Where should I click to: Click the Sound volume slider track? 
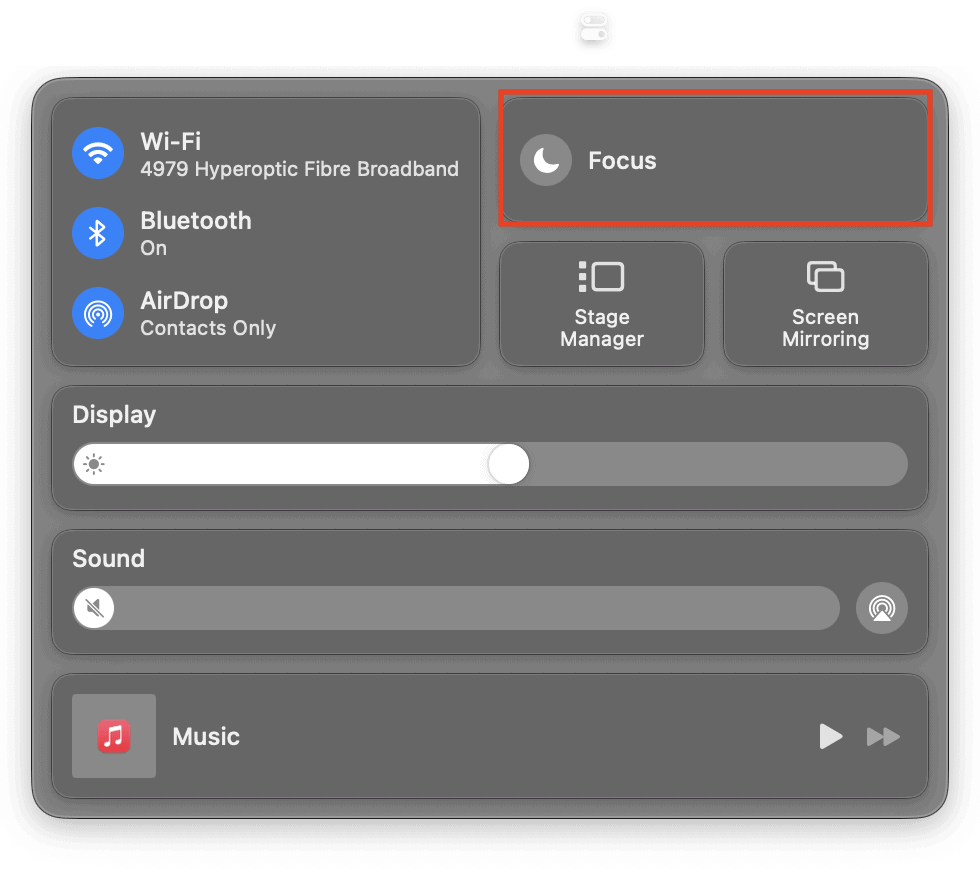click(x=456, y=608)
